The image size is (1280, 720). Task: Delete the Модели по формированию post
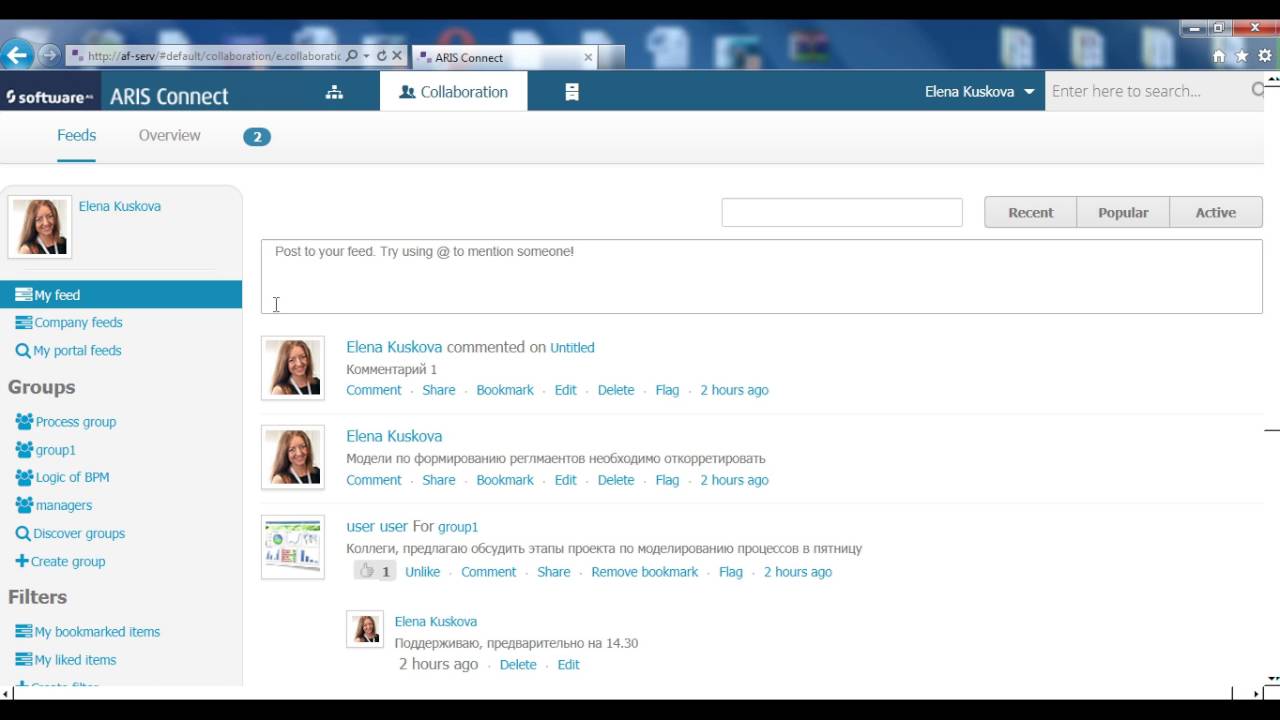616,480
